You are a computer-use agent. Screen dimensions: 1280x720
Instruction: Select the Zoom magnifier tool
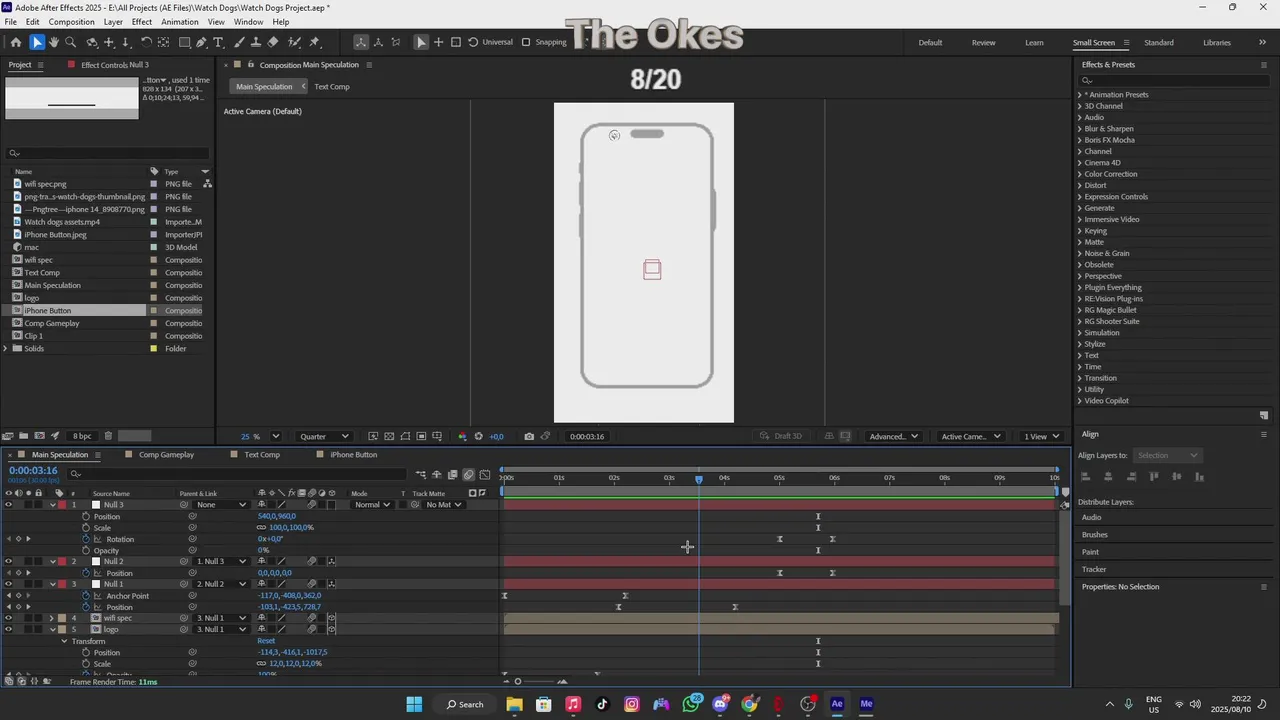(x=71, y=42)
